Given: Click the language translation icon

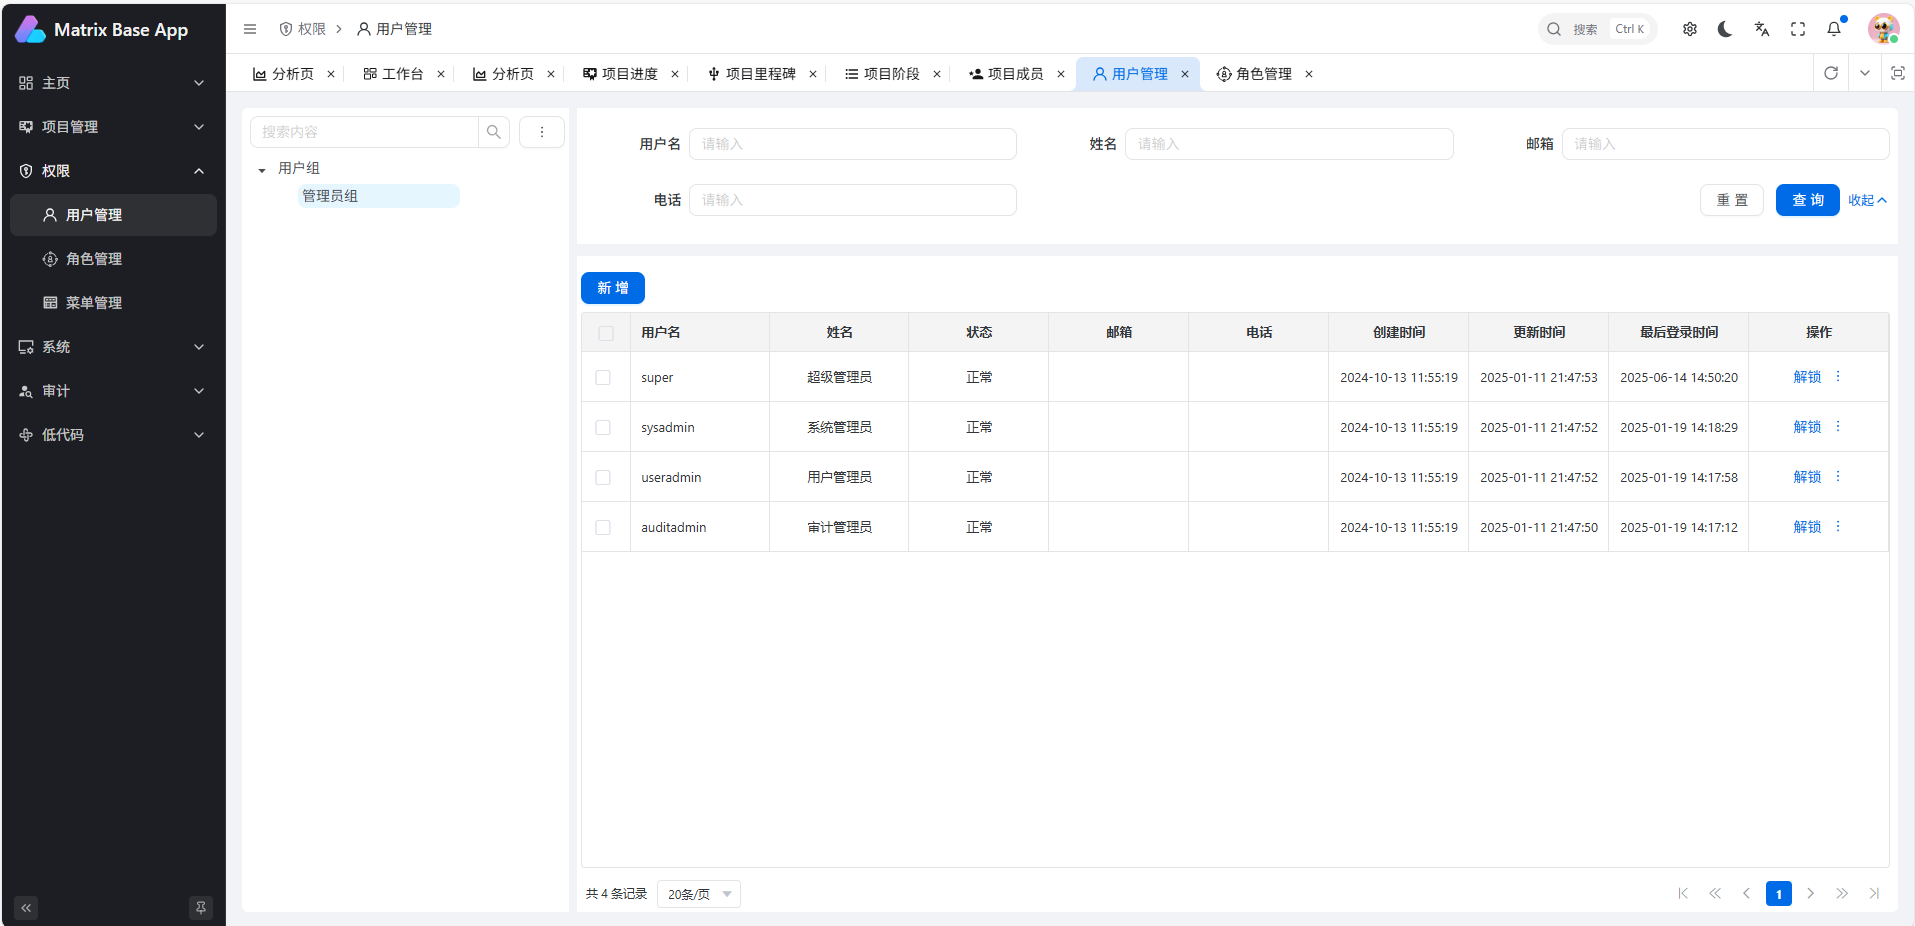Looking at the screenshot, I should coord(1762,29).
